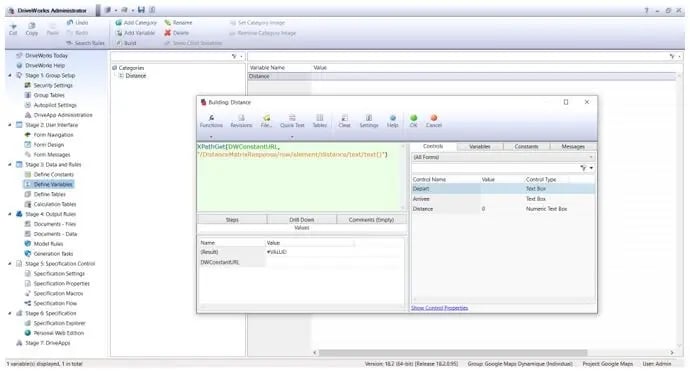Click Add Category
Viewport: 690px width, 375px height.
point(136,22)
